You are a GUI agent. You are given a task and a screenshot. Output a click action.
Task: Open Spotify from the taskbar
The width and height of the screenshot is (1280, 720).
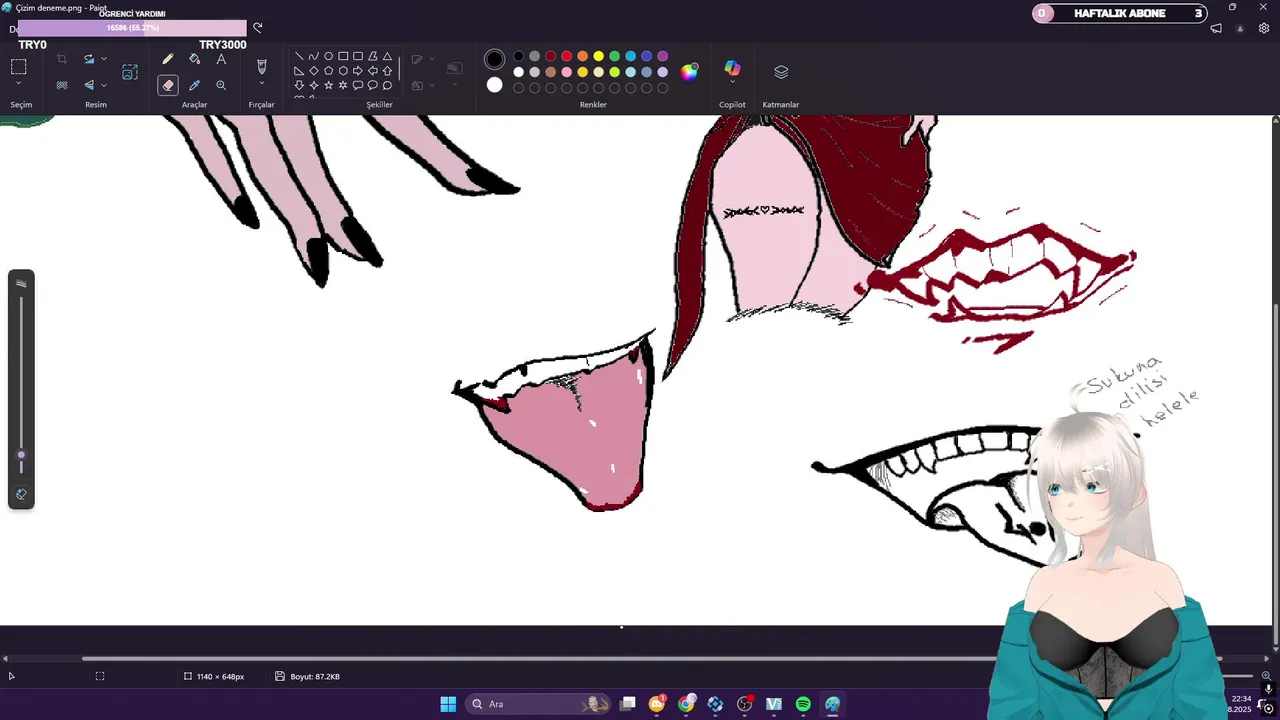pos(803,704)
